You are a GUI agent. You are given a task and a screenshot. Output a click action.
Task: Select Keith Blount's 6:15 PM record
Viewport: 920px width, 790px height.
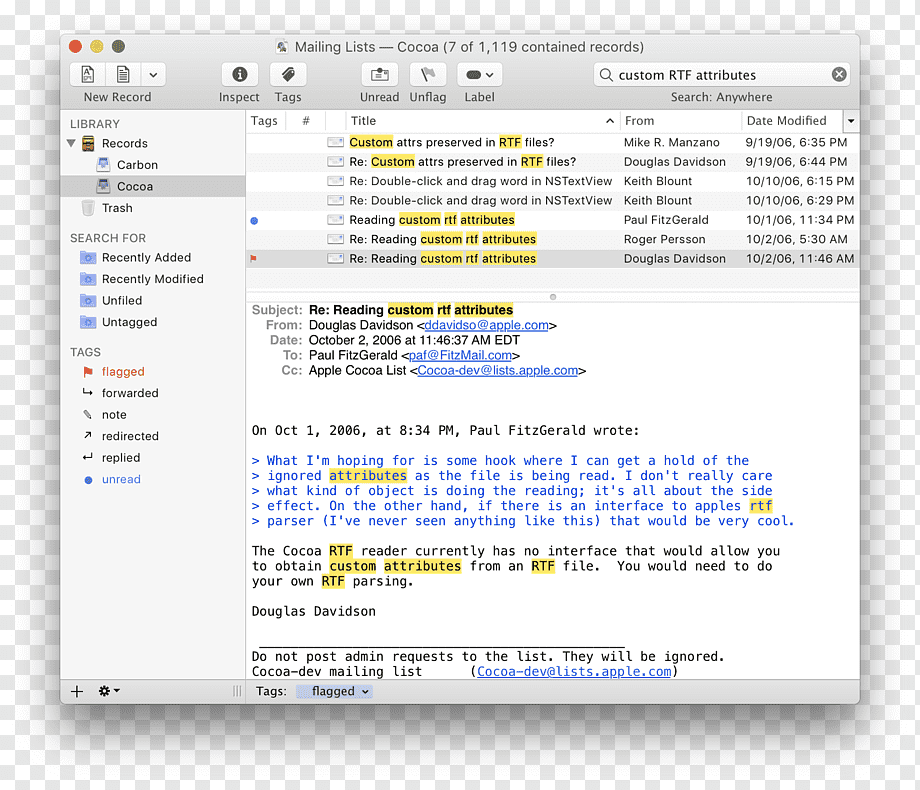point(553,181)
